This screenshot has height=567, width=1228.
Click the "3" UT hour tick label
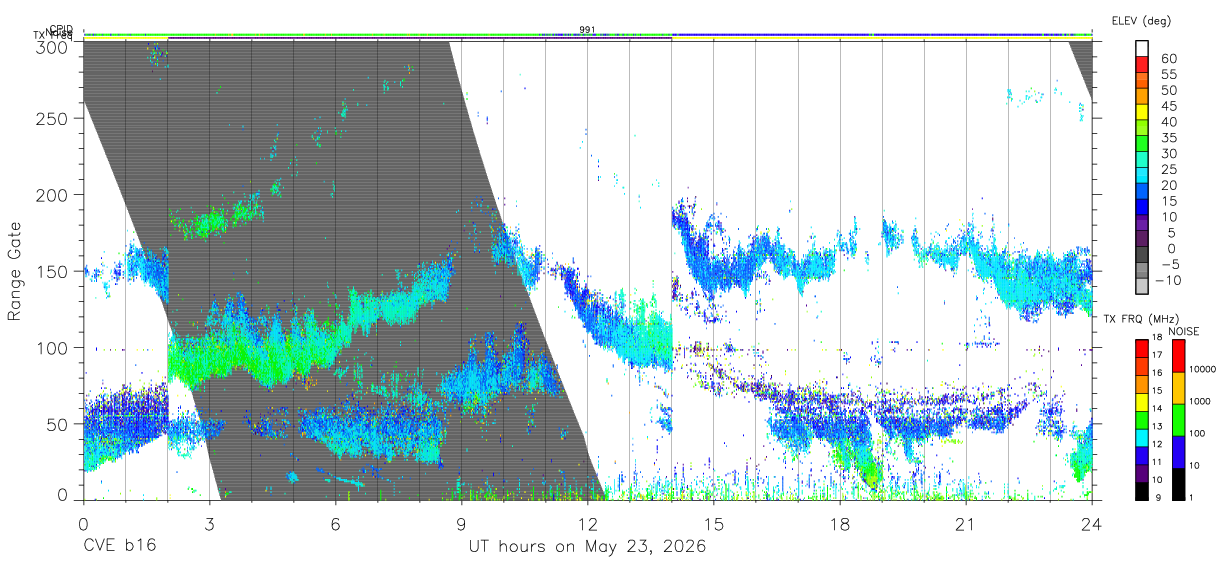tap(209, 523)
